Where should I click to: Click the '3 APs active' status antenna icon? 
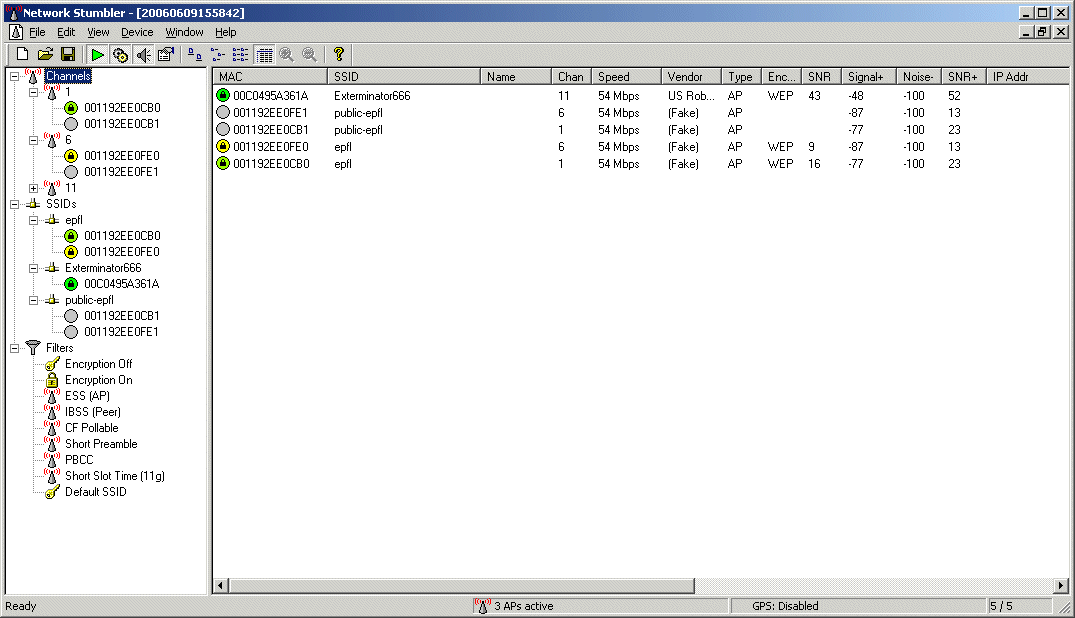tap(483, 606)
